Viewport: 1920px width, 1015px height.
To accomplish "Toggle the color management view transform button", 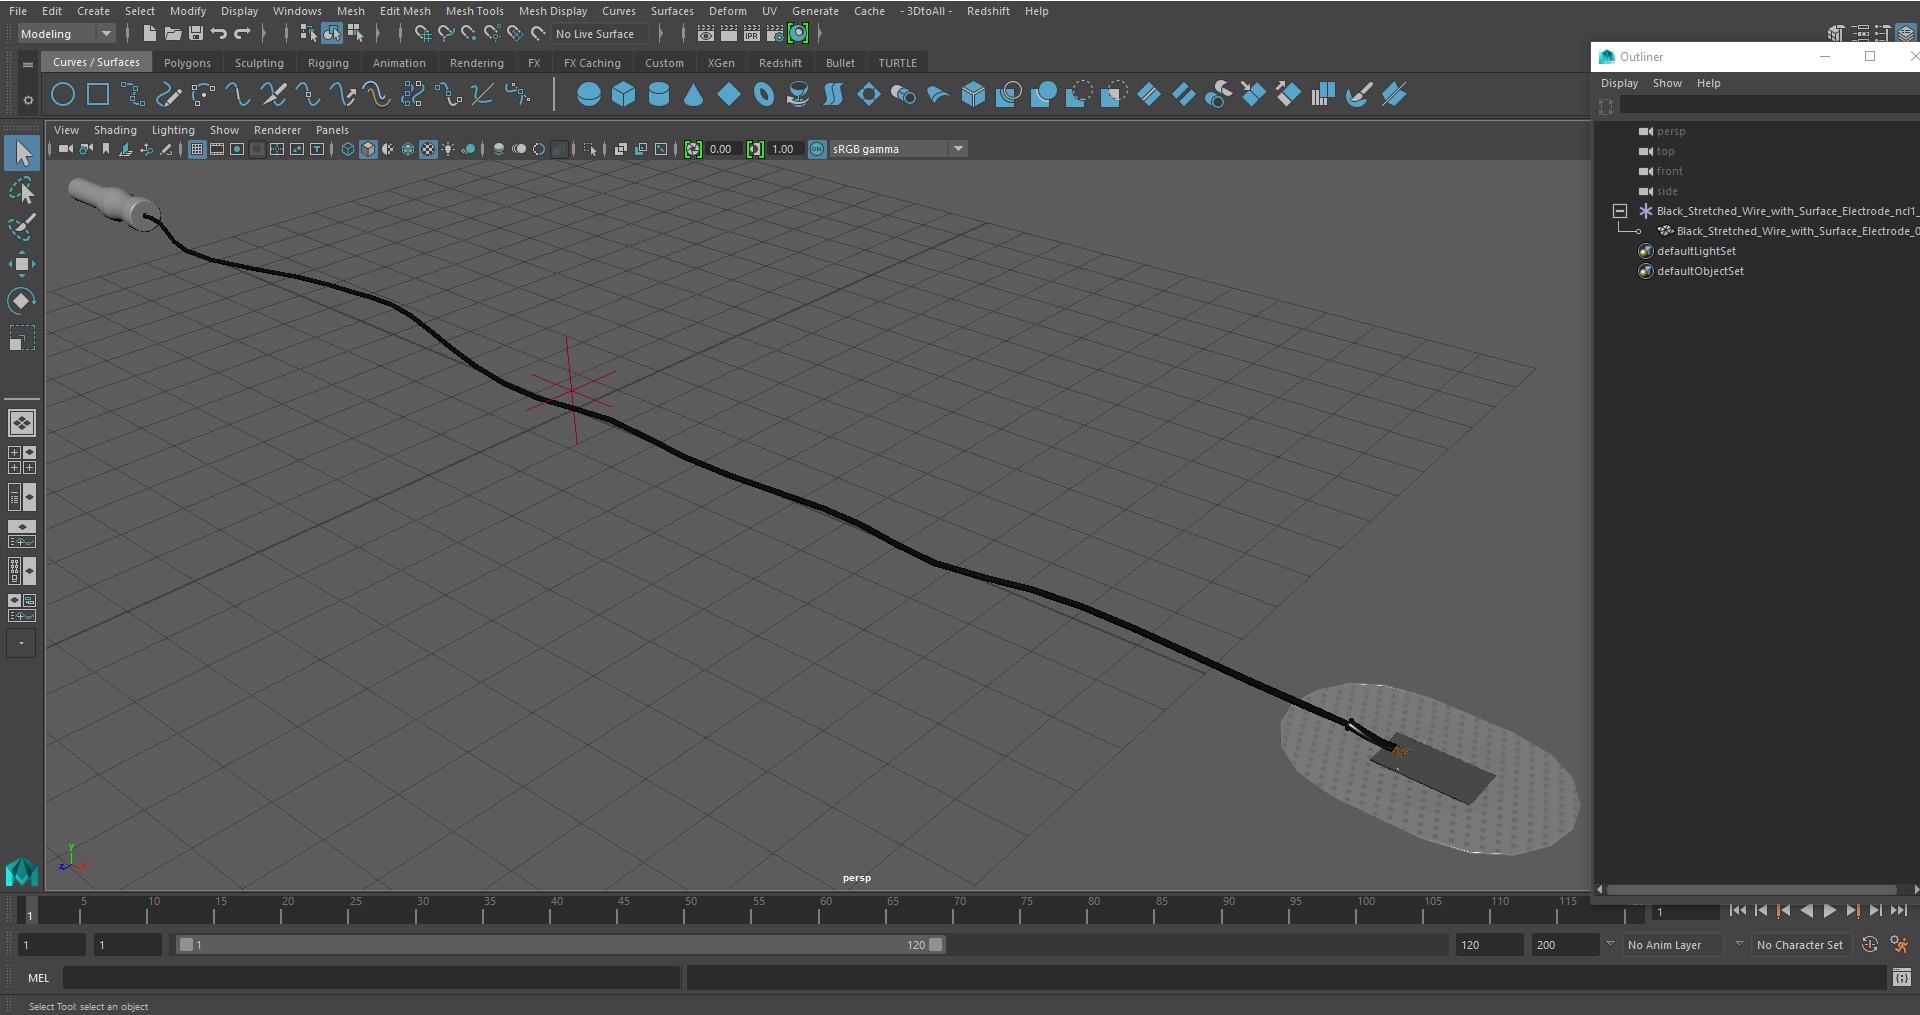I will (817, 149).
